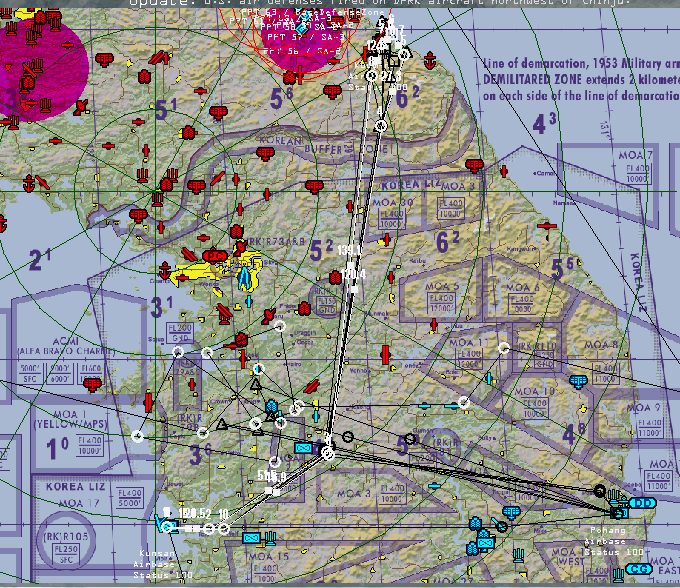The image size is (680, 588).
Task: Select the blue CG cruiser unit icon
Action: click(x=639, y=569)
